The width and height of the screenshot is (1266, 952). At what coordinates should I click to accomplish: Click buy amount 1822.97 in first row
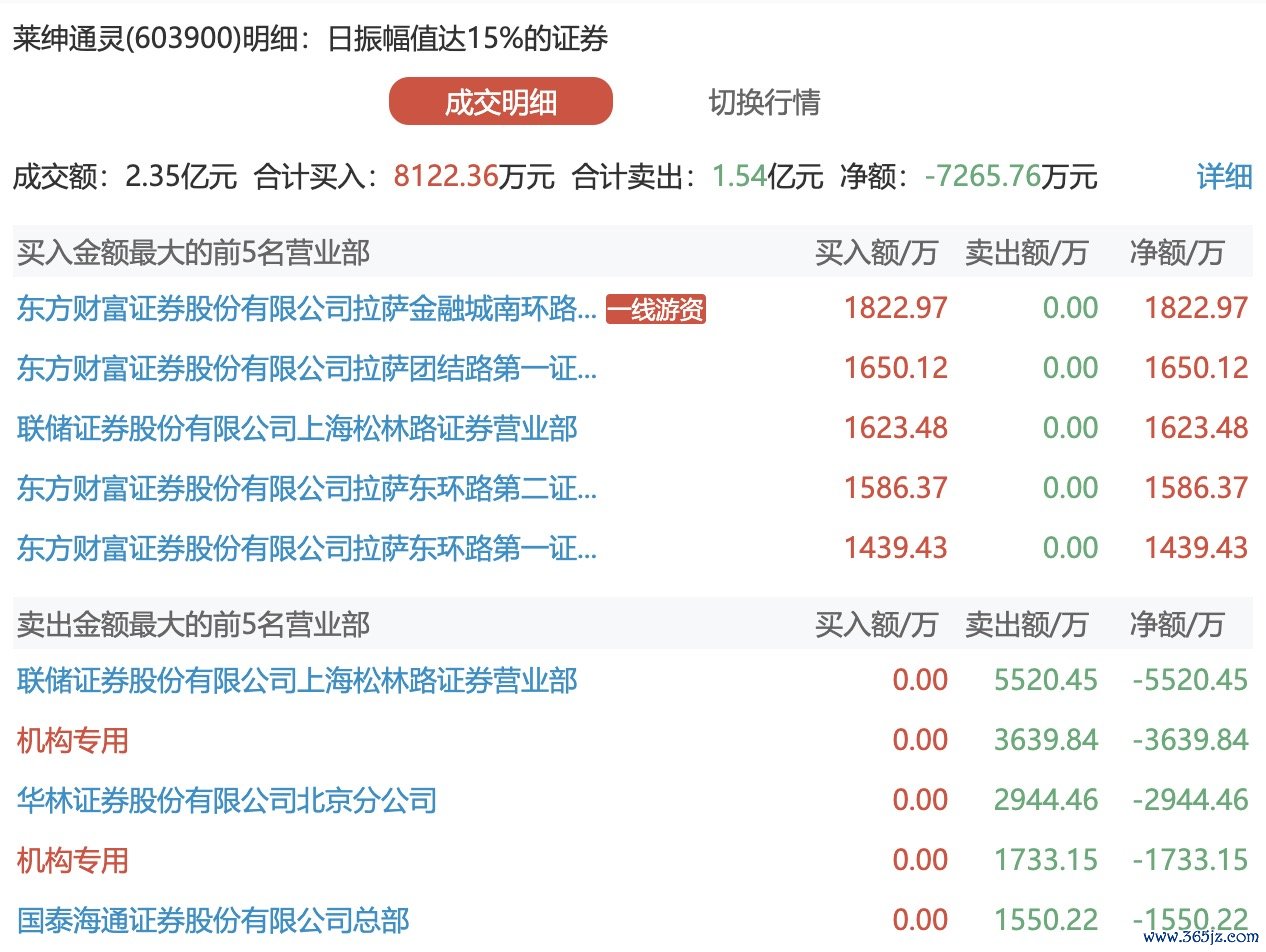click(x=896, y=309)
